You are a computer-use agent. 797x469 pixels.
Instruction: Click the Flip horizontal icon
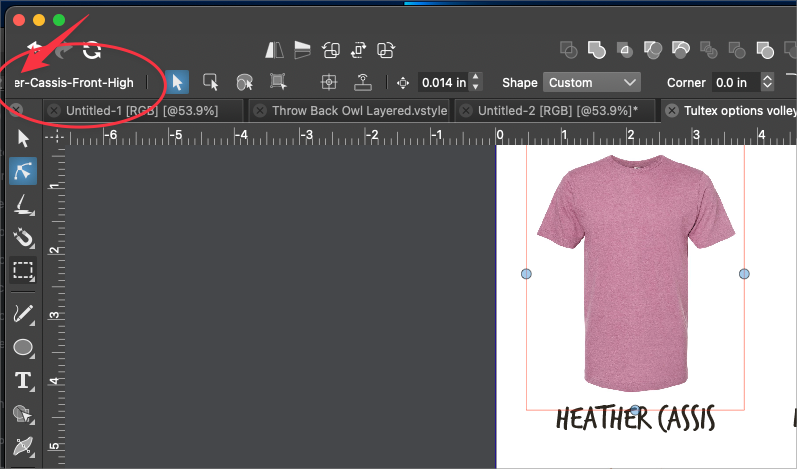pos(275,50)
